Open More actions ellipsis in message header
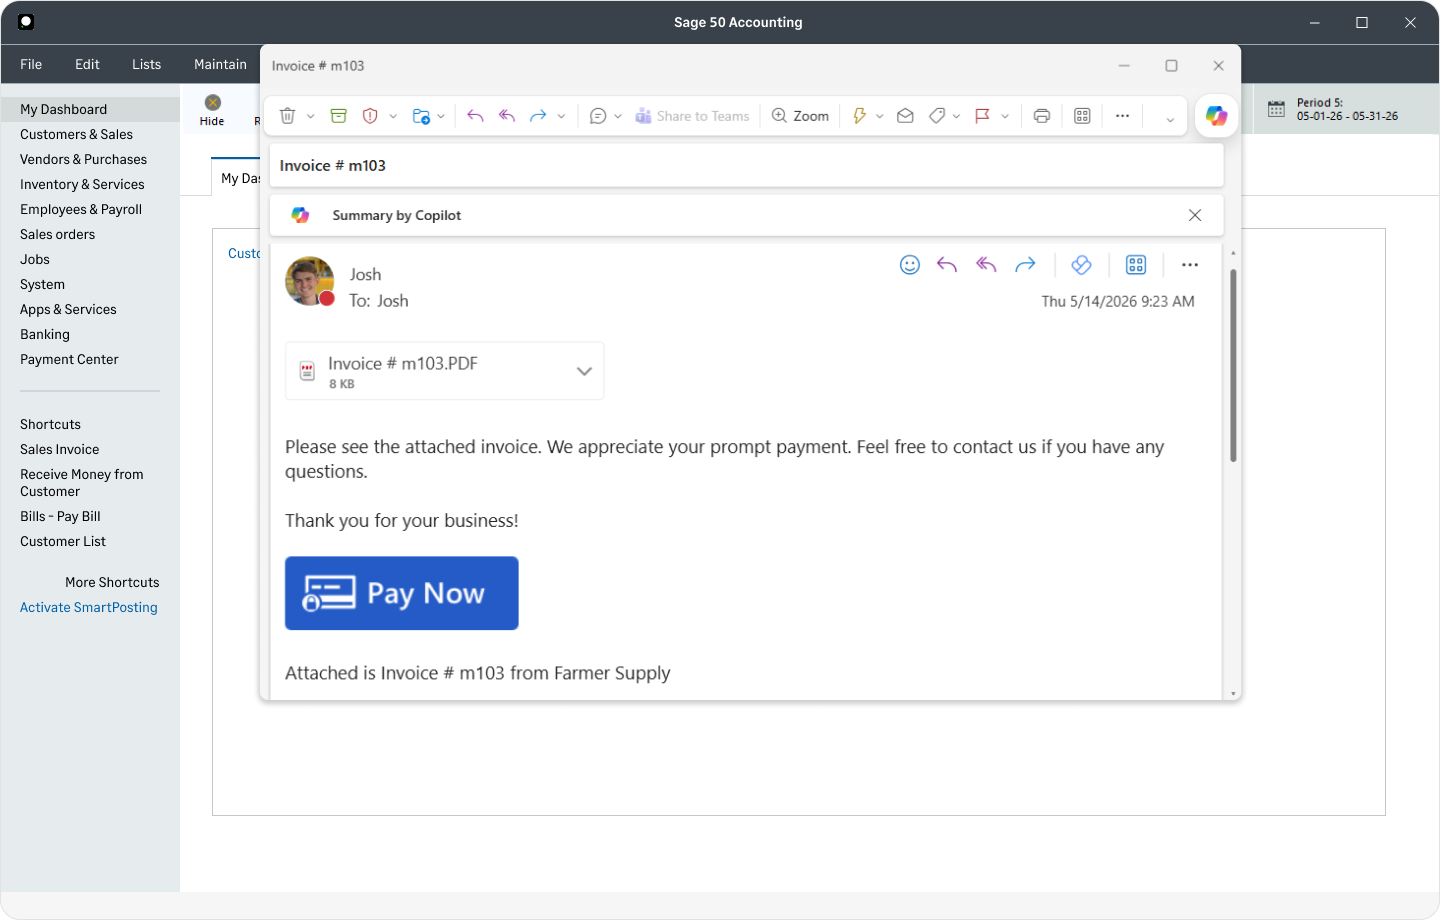The height and width of the screenshot is (920, 1440). 1190,265
